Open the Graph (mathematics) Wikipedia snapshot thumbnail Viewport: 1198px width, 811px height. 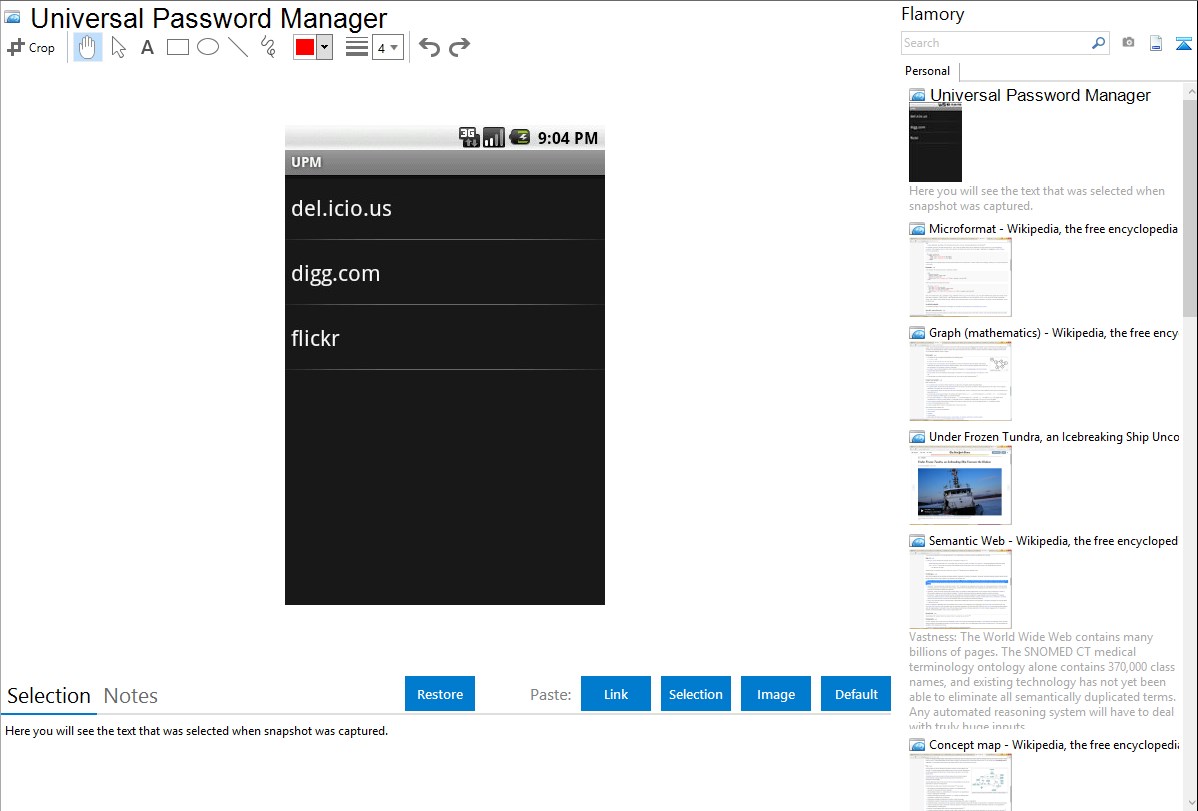point(960,381)
